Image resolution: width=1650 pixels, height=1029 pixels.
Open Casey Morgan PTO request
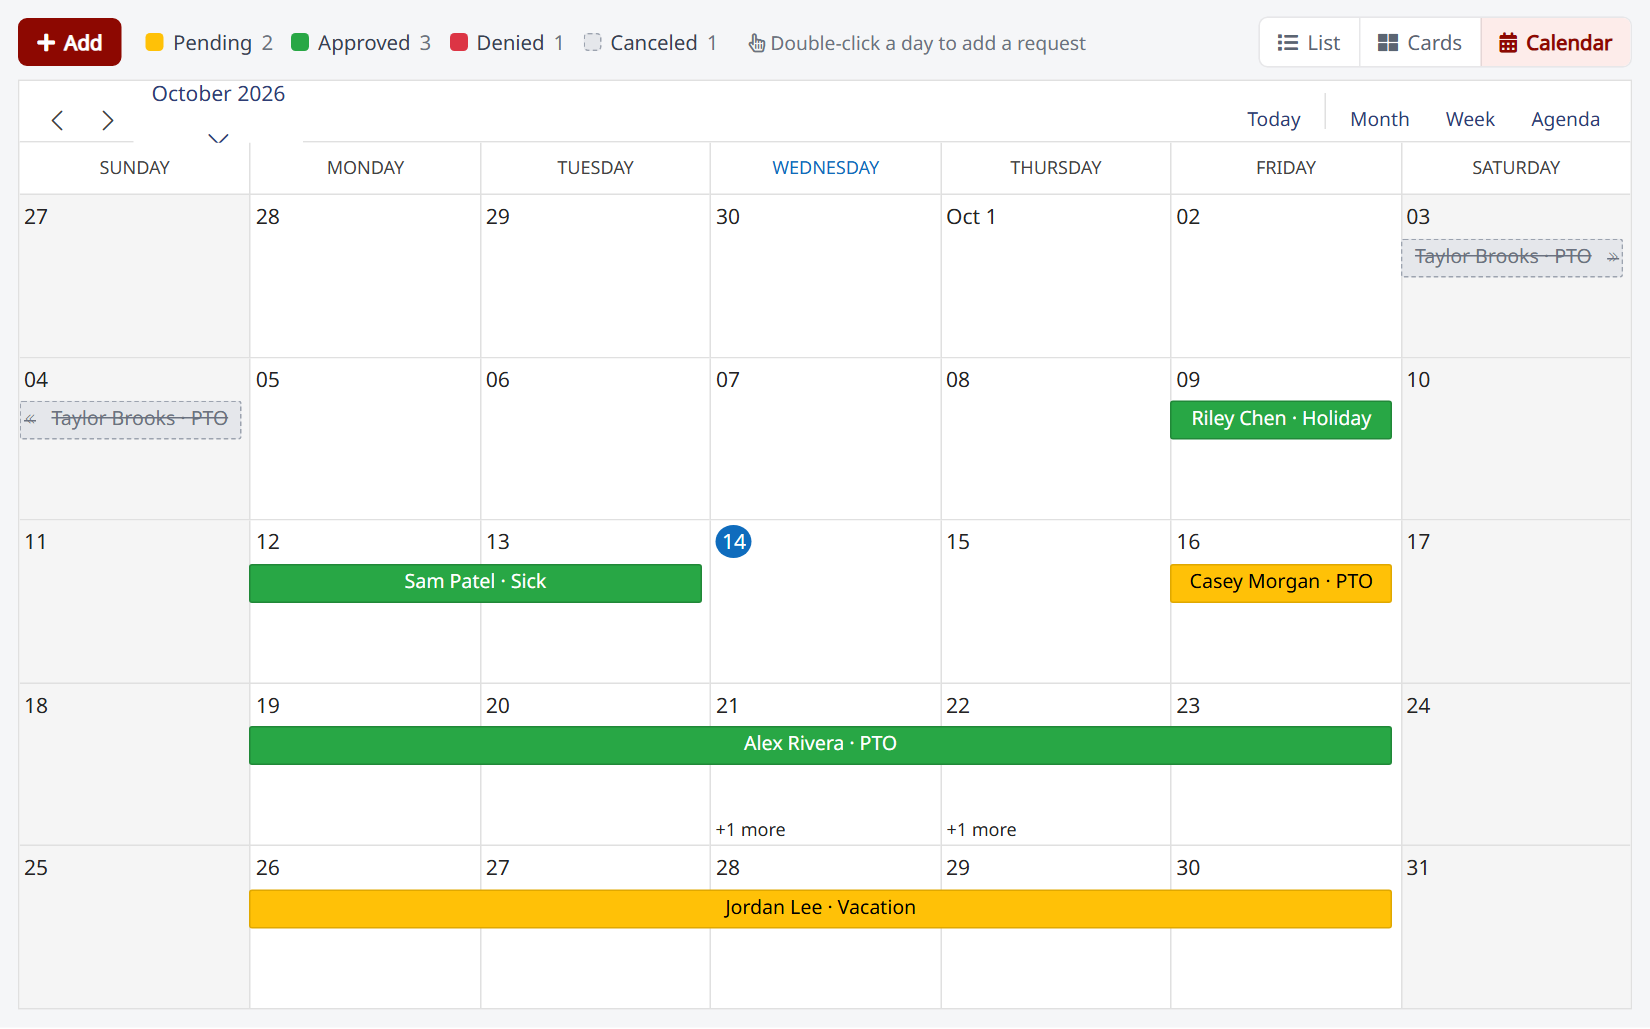click(1281, 583)
